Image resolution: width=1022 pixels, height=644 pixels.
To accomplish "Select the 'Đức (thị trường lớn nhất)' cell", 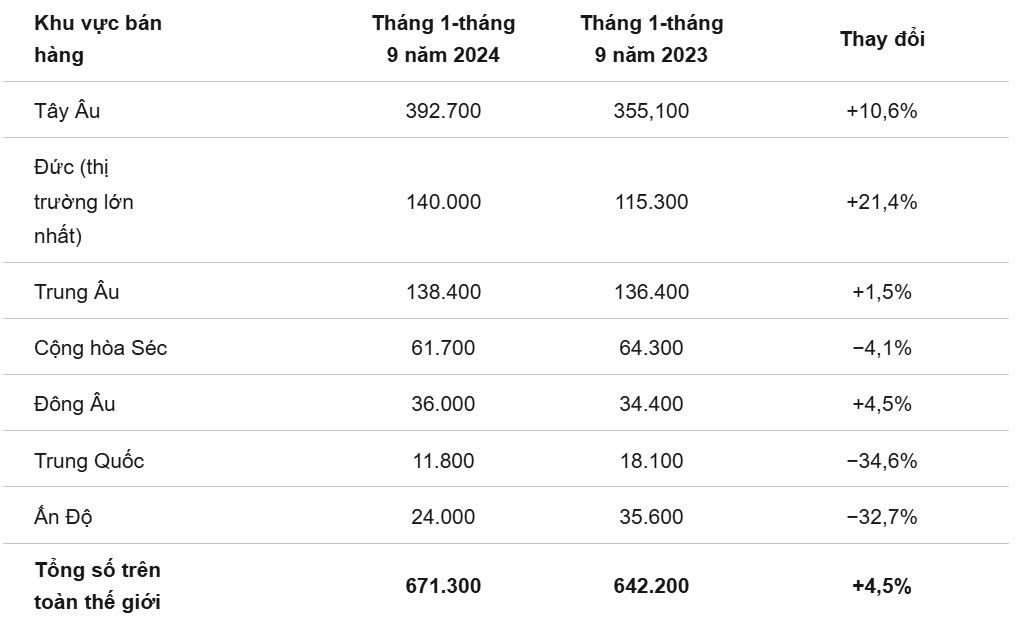I will [83, 201].
